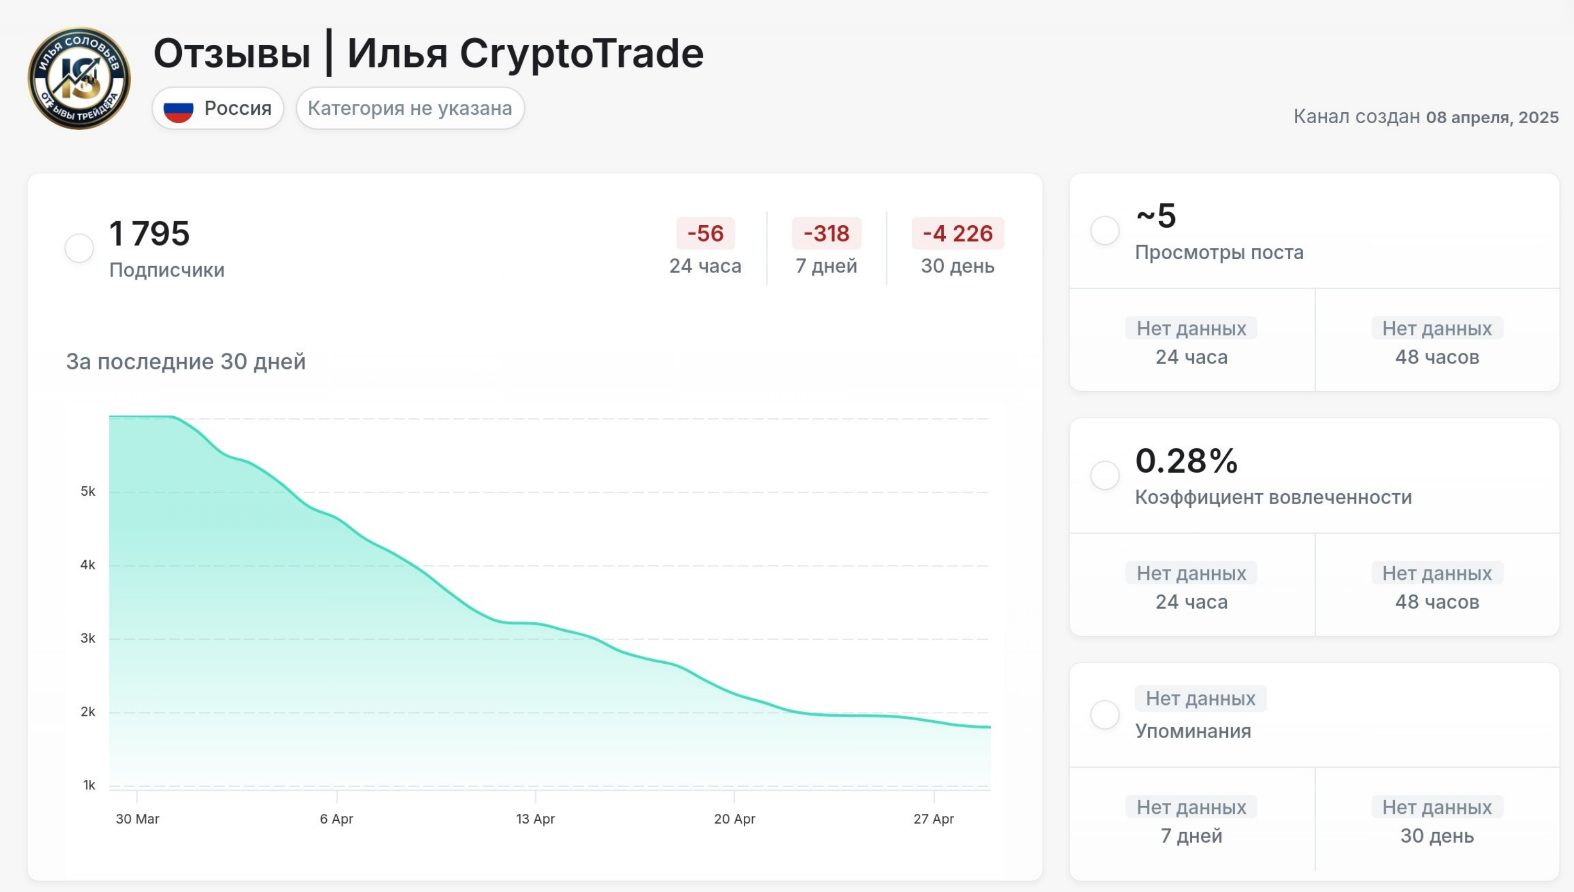Click the 1 795 subscribers count
Screen dimensions: 1574x892
coord(149,234)
